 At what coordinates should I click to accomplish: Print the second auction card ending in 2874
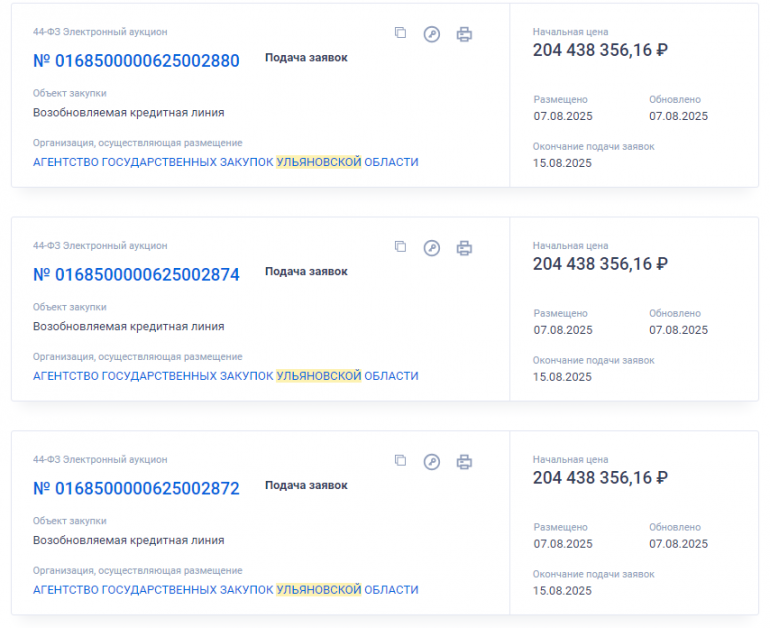(464, 248)
